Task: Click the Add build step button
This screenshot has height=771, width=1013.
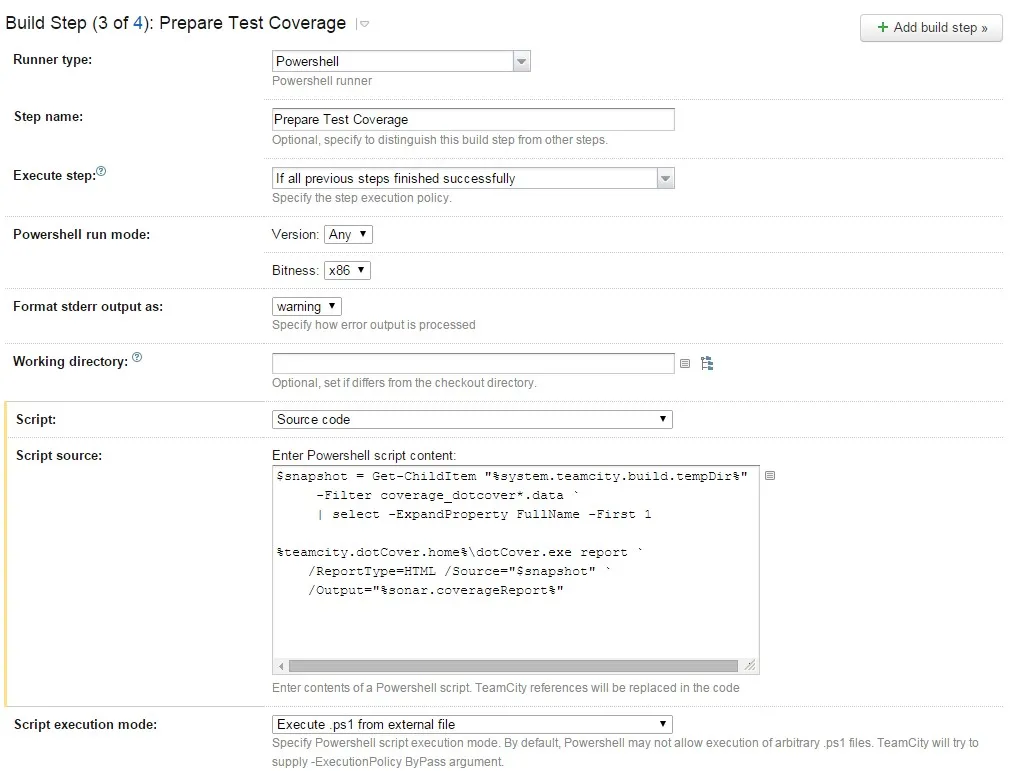Action: pyautogui.click(x=931, y=27)
